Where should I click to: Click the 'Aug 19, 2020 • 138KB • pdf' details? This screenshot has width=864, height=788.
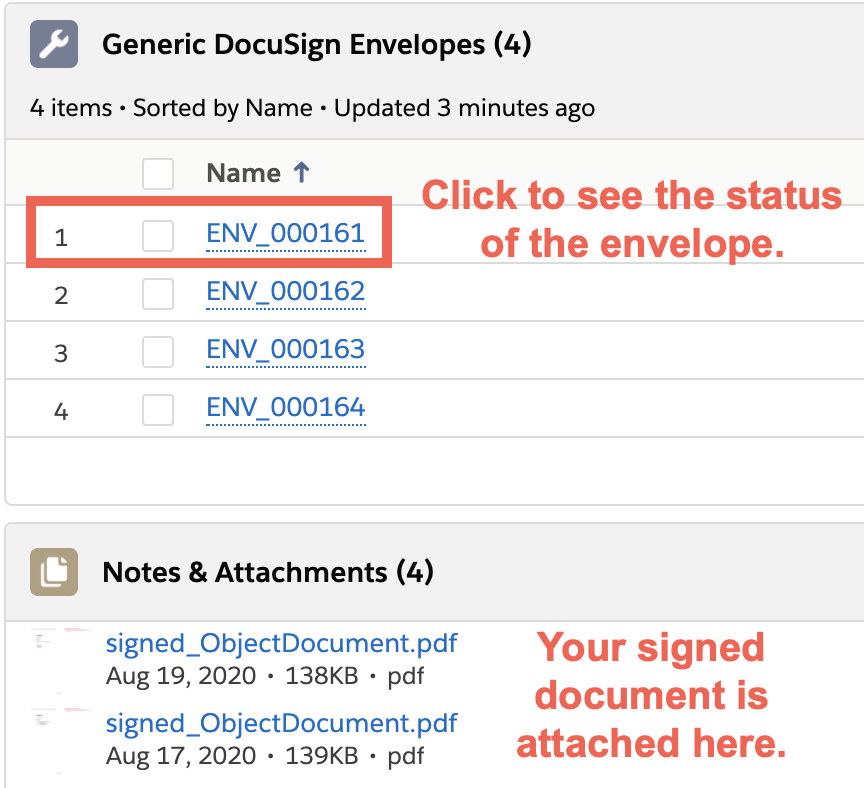(265, 676)
